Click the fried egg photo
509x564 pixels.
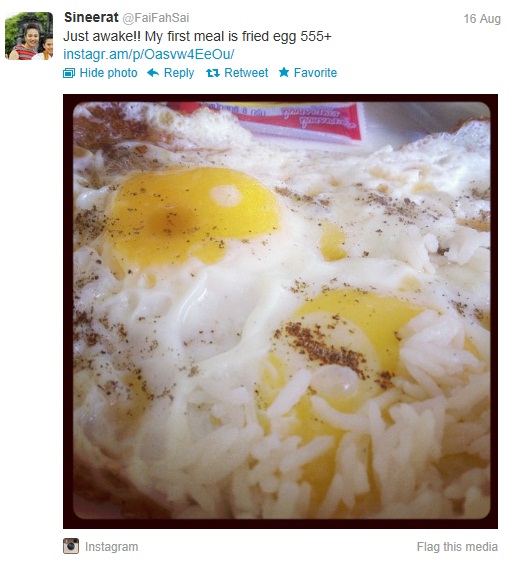281,311
